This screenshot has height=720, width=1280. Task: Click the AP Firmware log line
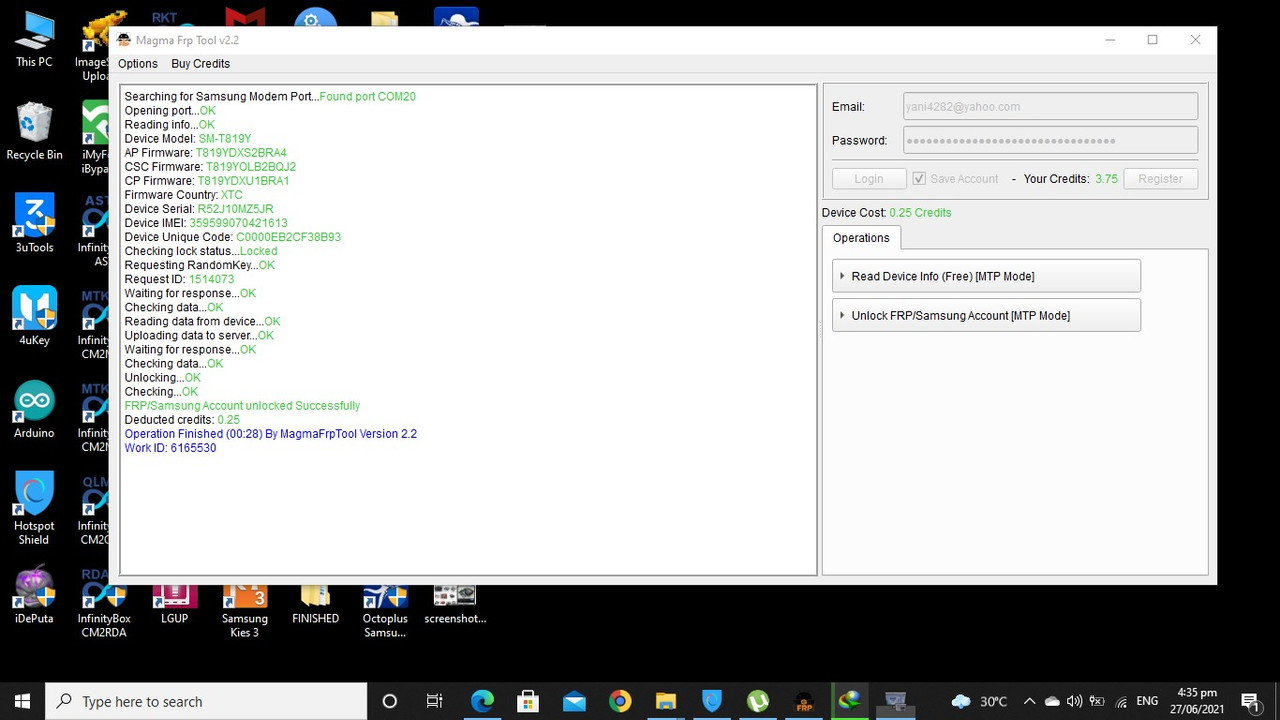click(x=206, y=153)
